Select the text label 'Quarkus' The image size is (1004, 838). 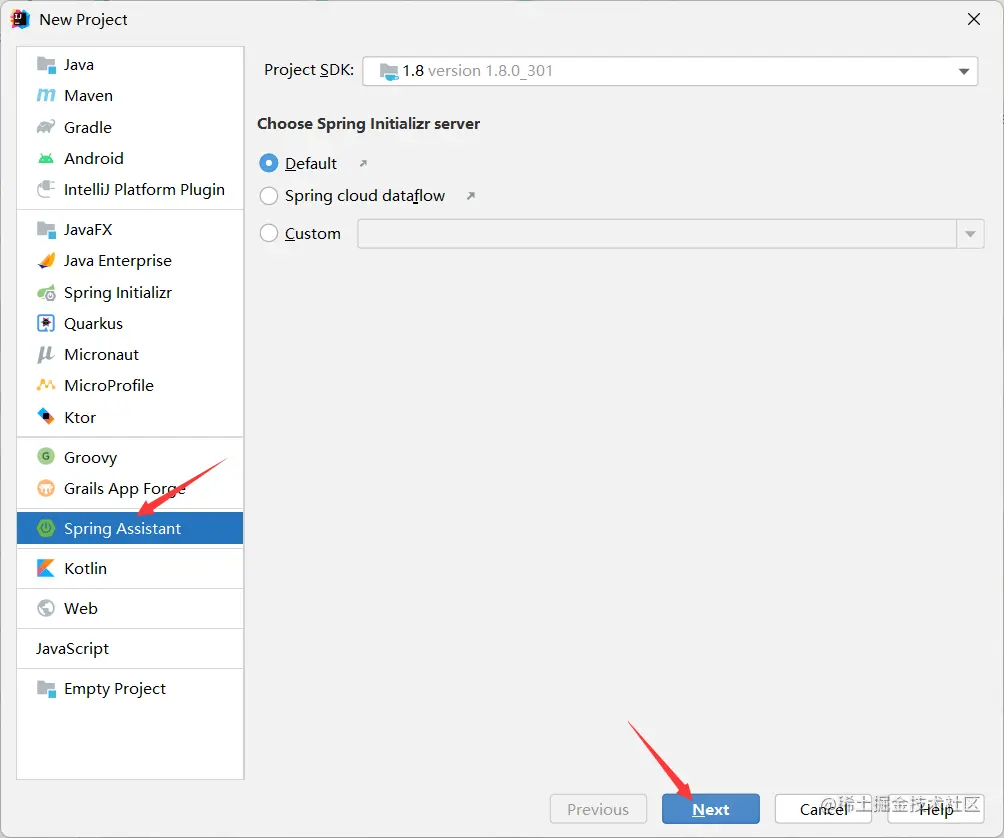click(93, 323)
